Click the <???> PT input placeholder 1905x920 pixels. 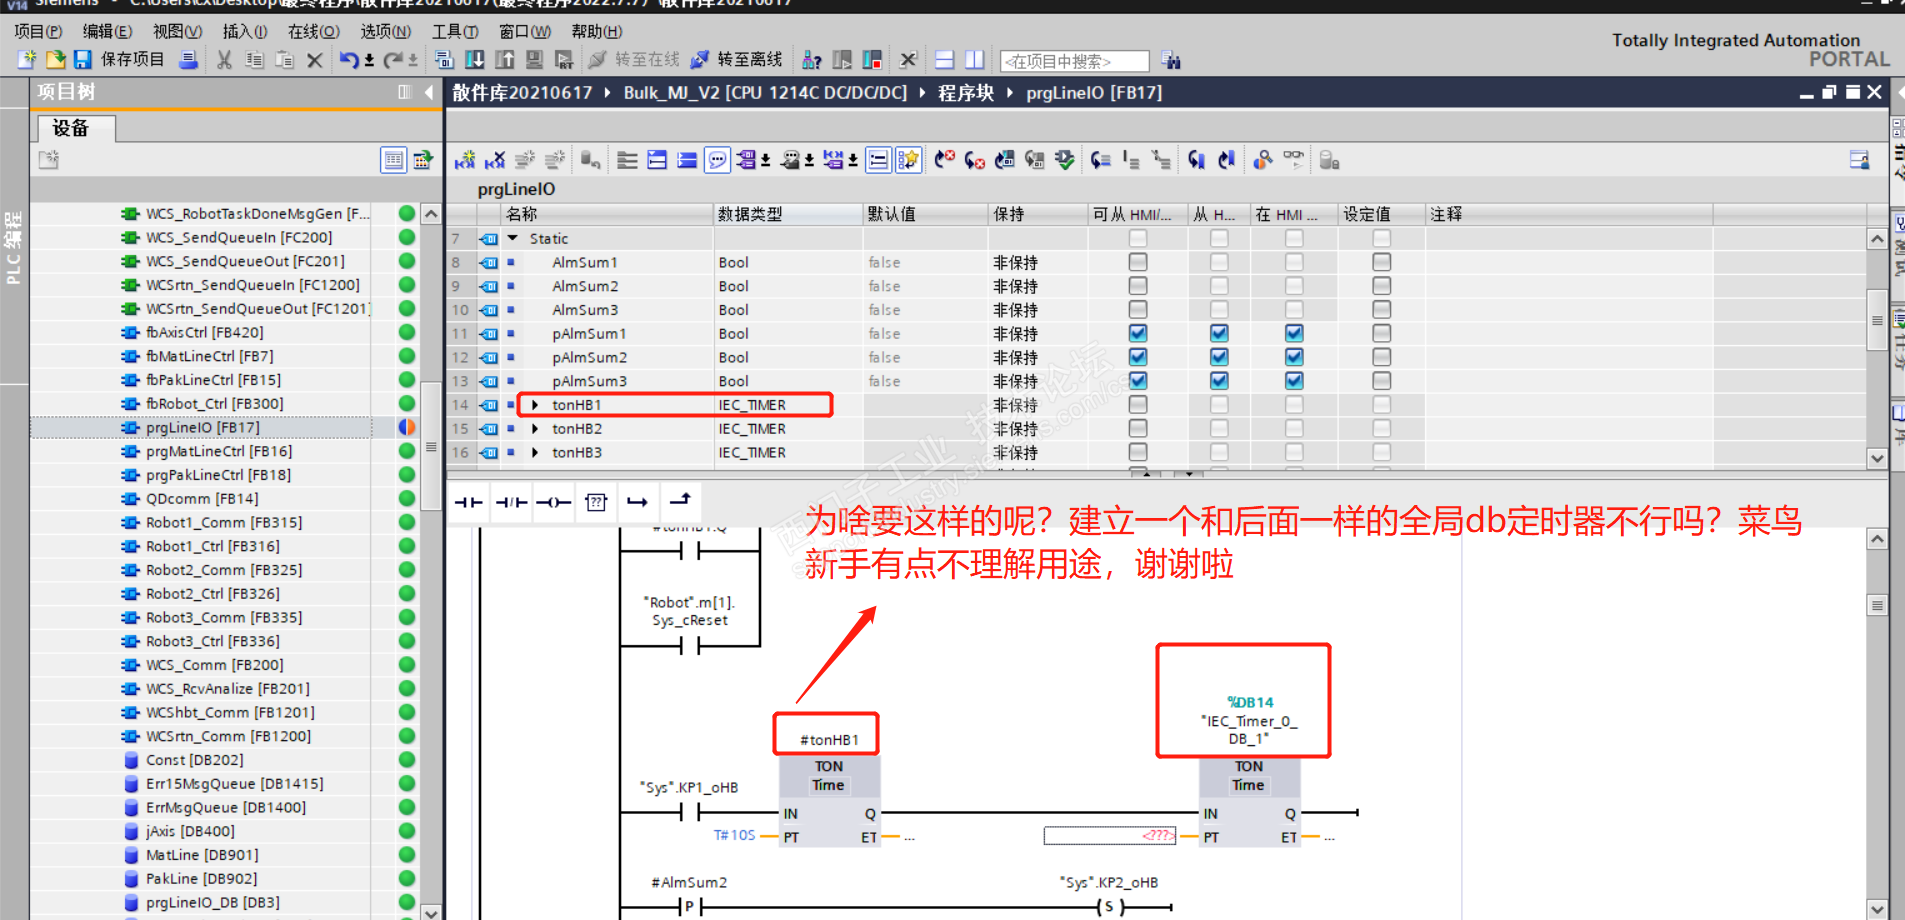point(1109,835)
